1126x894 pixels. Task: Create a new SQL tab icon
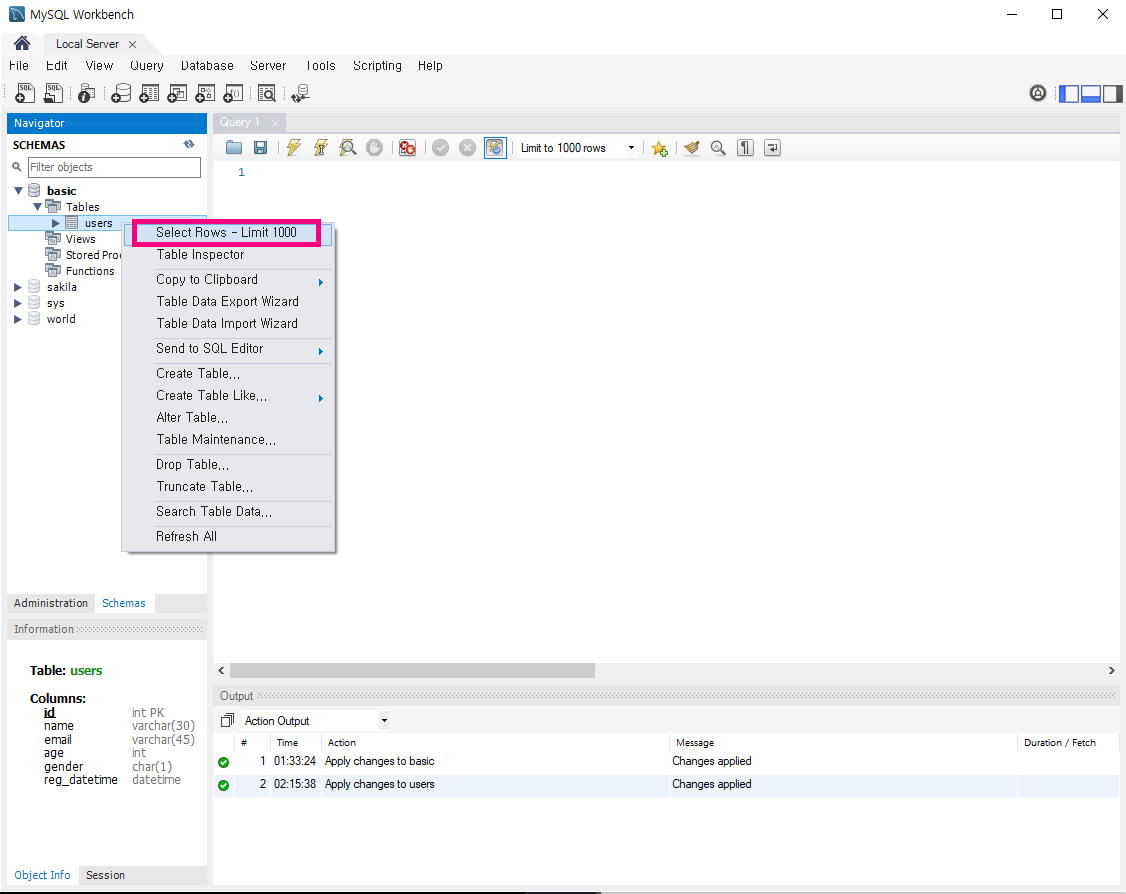pyautogui.click(x=25, y=93)
